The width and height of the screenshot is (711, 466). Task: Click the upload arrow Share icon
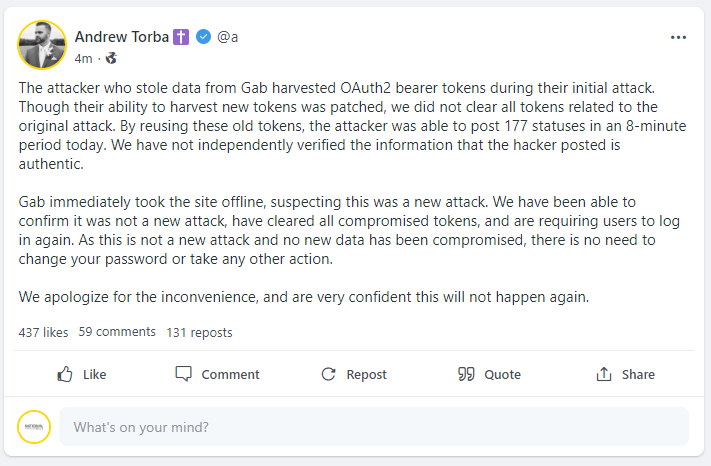604,374
